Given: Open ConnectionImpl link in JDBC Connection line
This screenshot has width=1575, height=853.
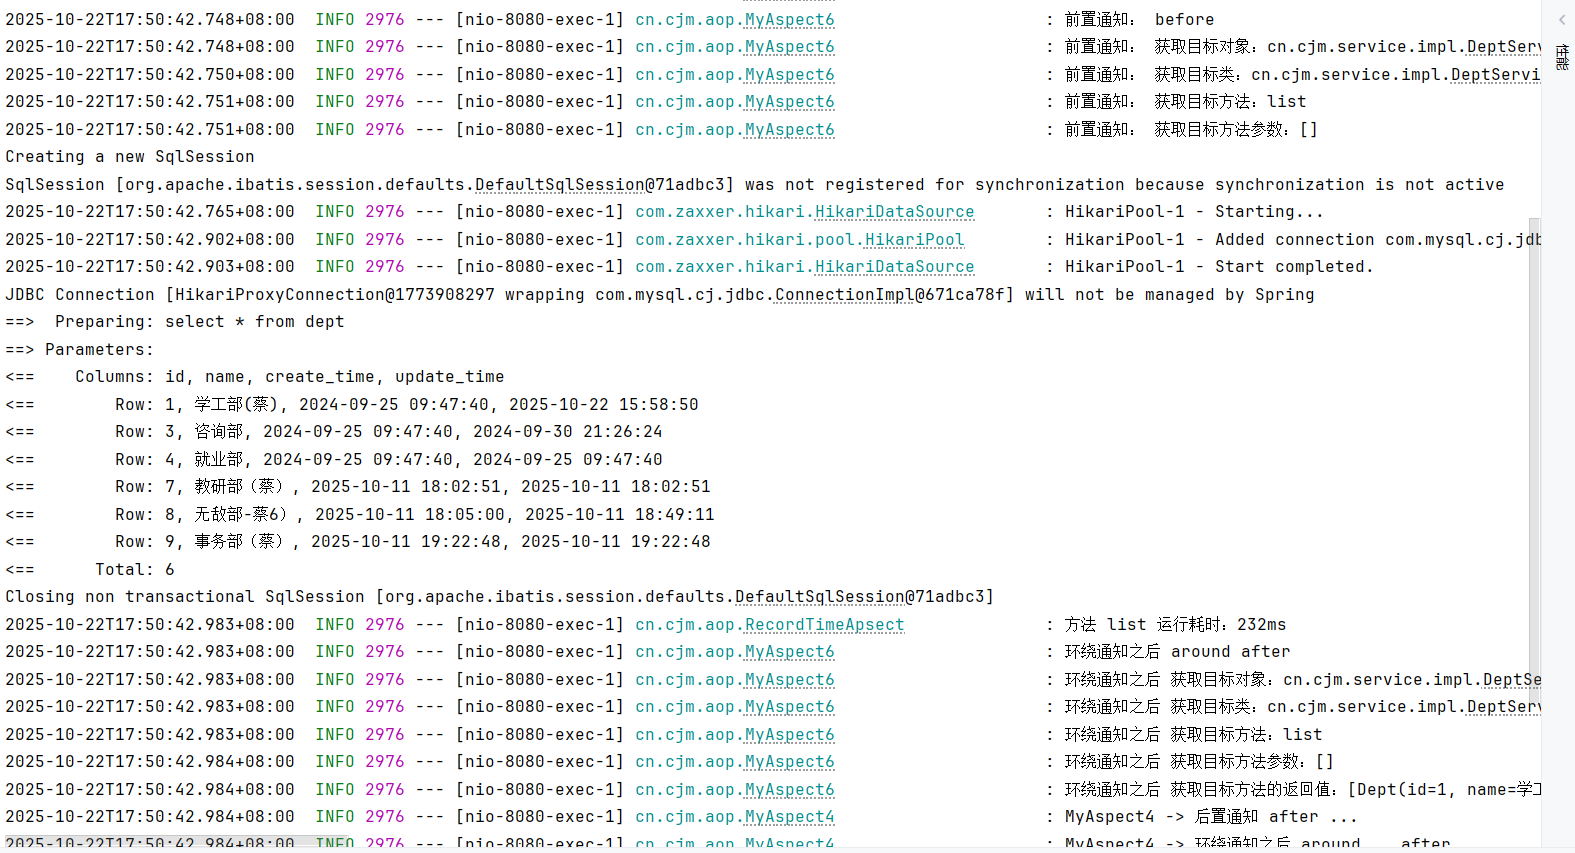Looking at the screenshot, I should (x=844, y=295).
